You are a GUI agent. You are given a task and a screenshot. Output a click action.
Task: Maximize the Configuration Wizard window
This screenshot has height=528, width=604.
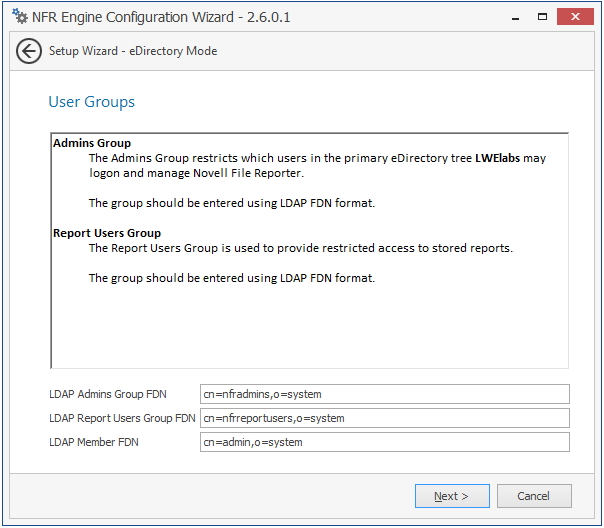click(540, 17)
